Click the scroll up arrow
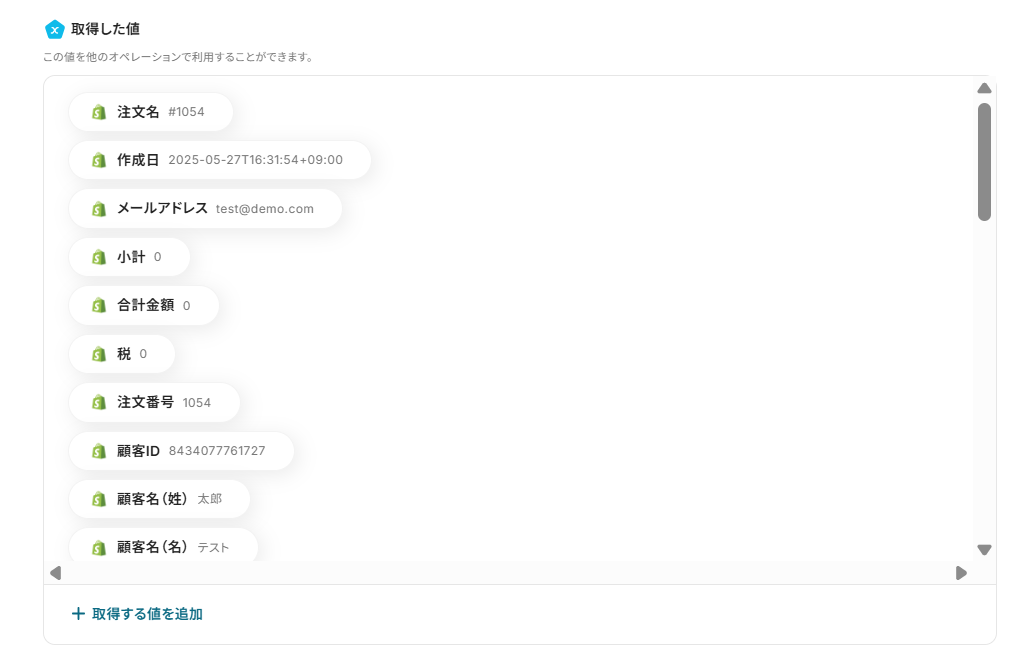 click(x=984, y=88)
